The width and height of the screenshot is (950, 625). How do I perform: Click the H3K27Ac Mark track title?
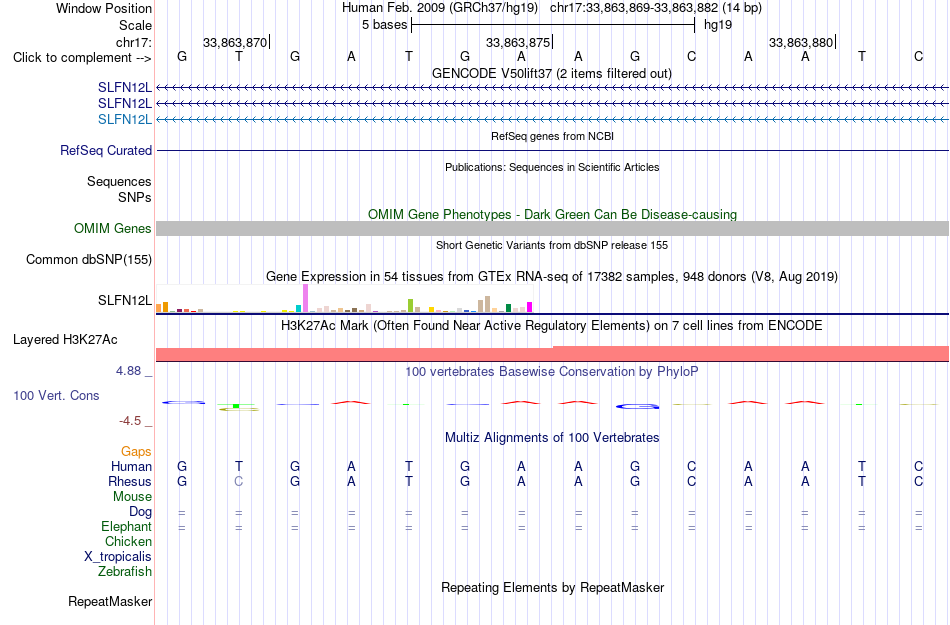coord(551,326)
